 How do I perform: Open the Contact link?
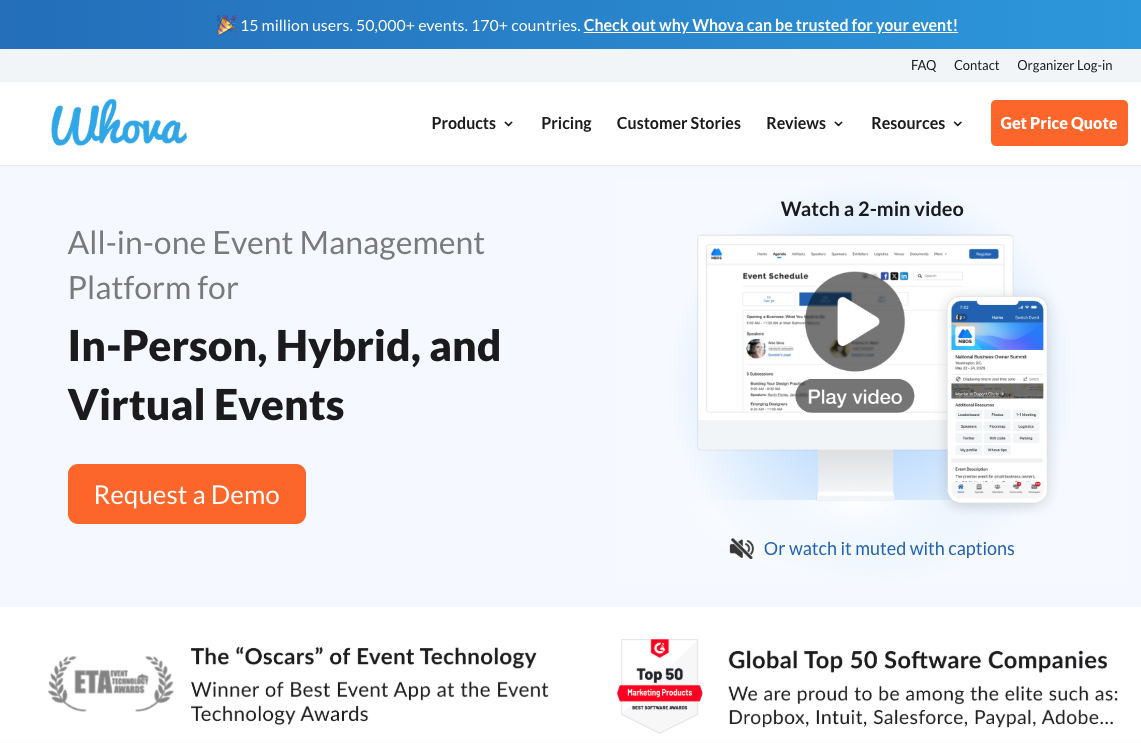click(x=976, y=65)
